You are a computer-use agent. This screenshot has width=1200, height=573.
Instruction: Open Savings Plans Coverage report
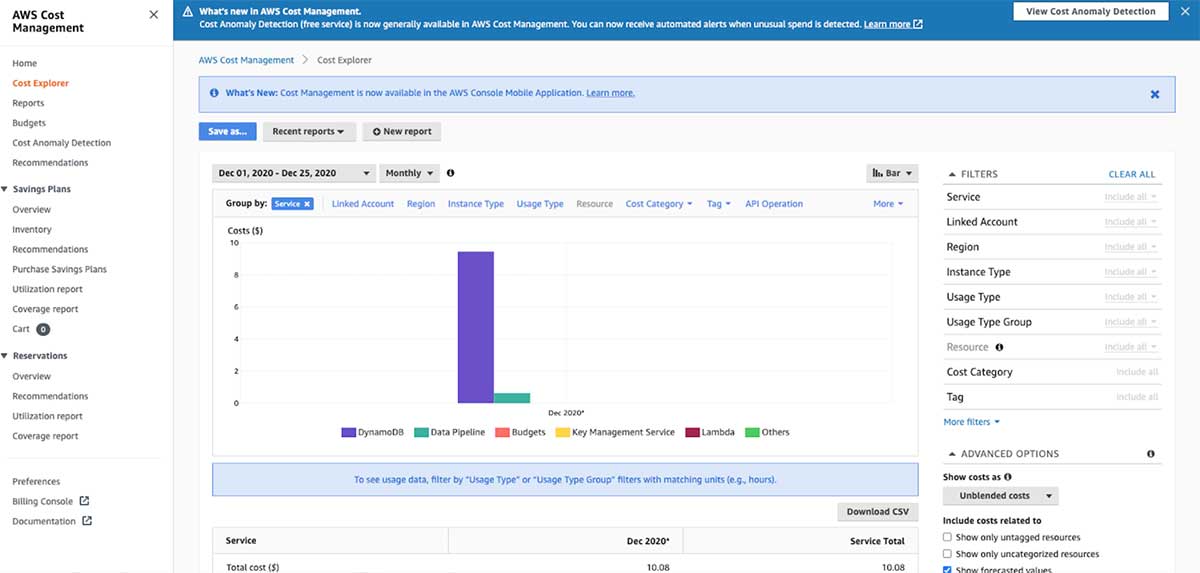45,309
